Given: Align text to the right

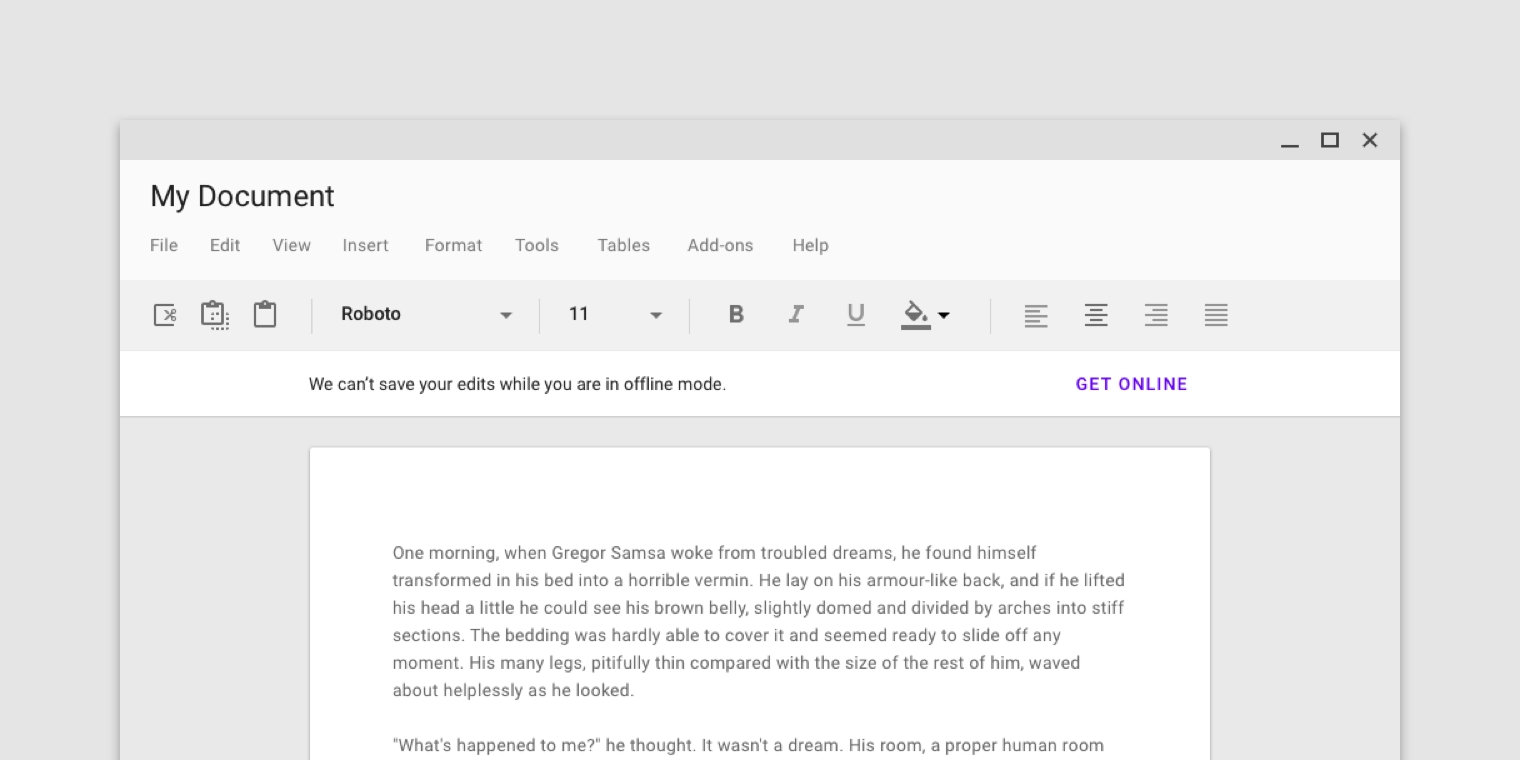Looking at the screenshot, I should [x=1156, y=315].
